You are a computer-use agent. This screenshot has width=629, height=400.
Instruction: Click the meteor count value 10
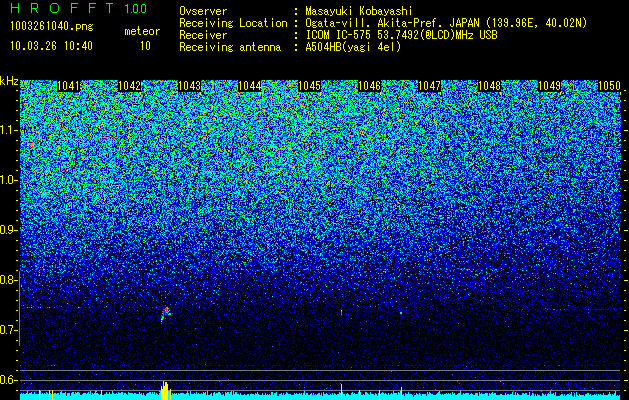[145, 46]
